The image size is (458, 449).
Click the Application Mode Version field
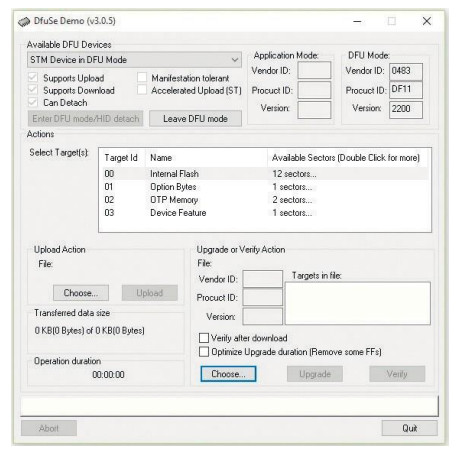coord(314,110)
